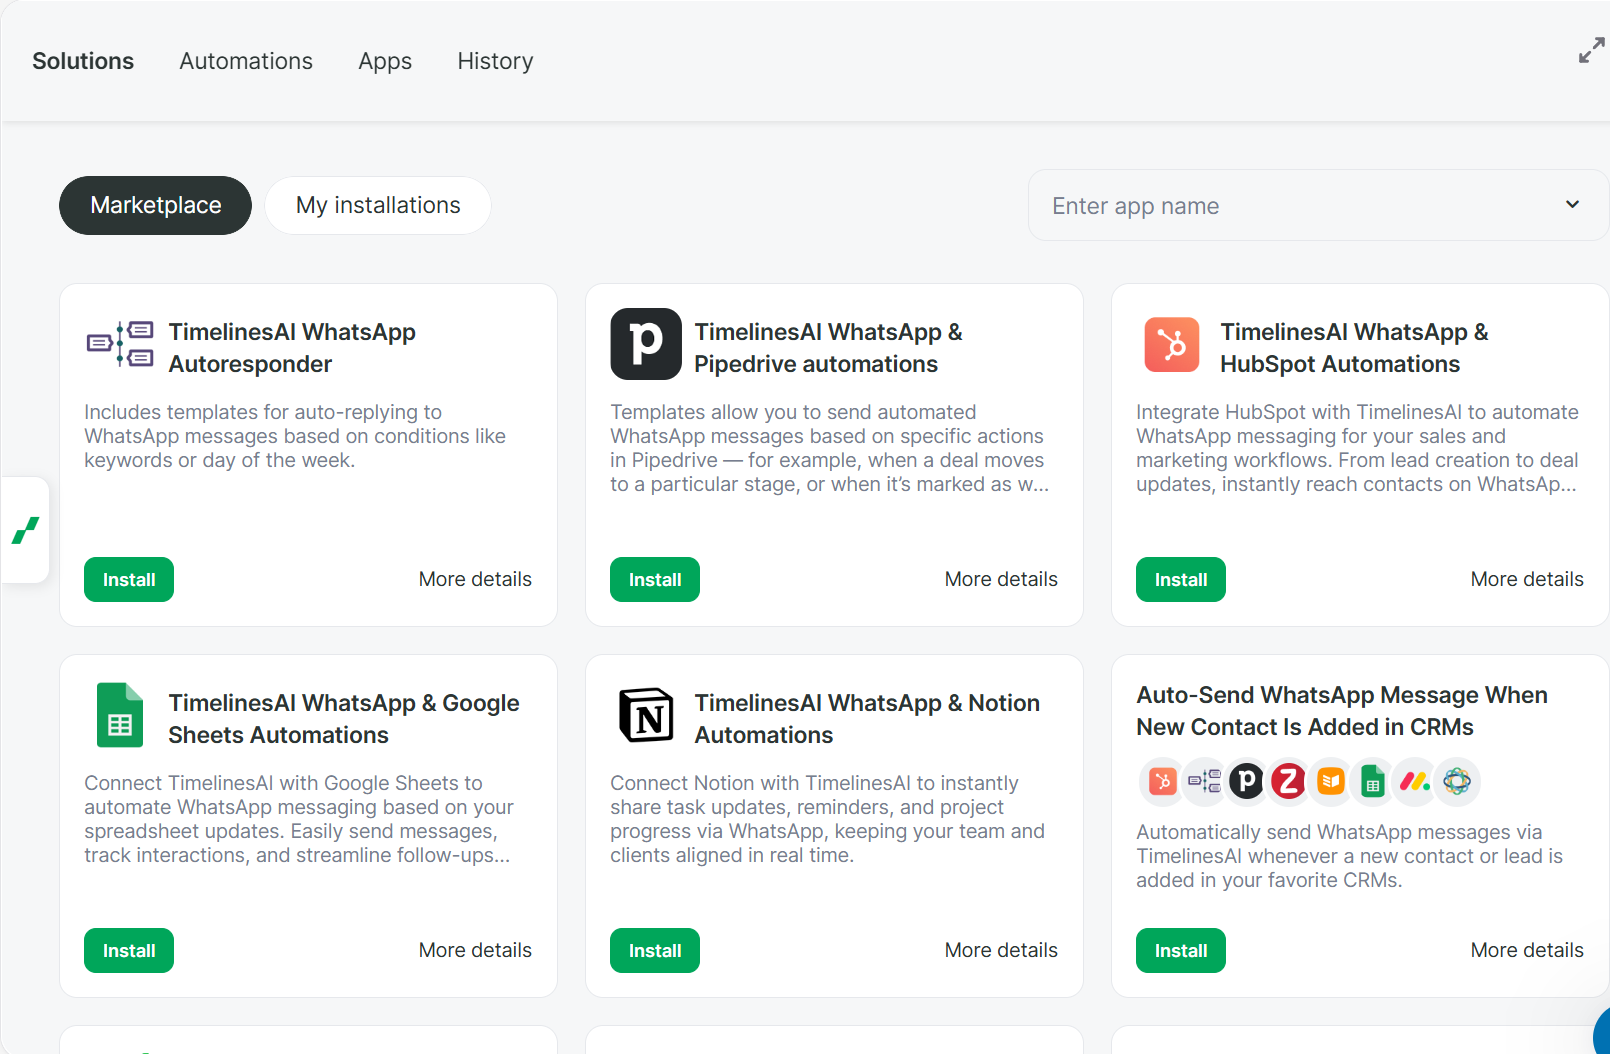Viewport: 1610px width, 1054px height.
Task: Select the small Google Sheets icon in the Auto-Send CRMs card
Action: [x=1373, y=781]
